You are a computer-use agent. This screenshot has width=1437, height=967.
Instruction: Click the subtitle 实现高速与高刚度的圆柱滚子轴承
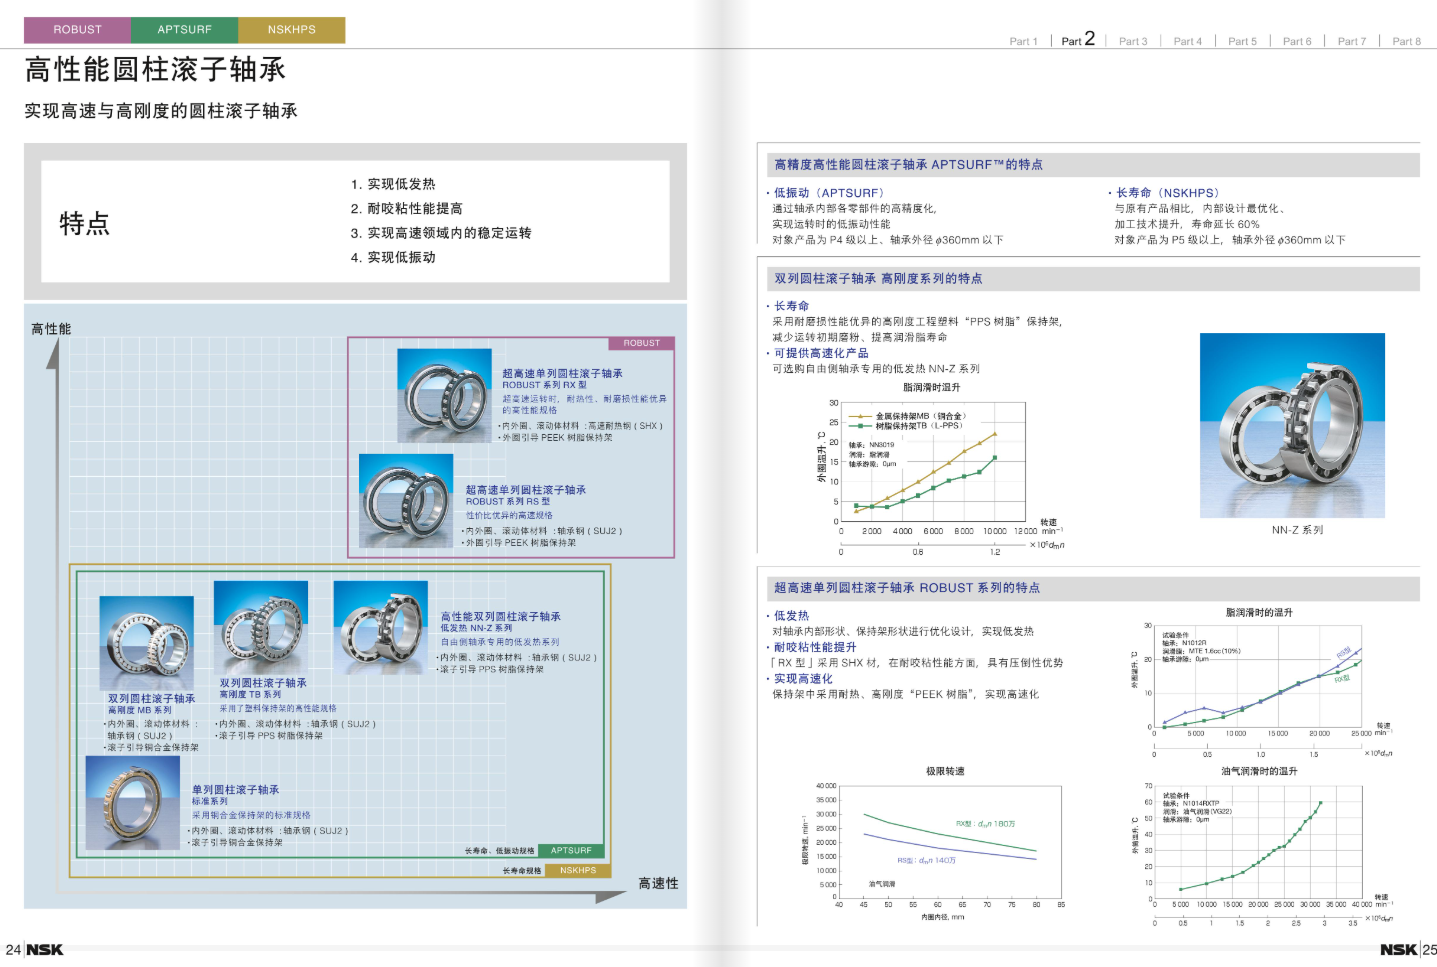[161, 111]
